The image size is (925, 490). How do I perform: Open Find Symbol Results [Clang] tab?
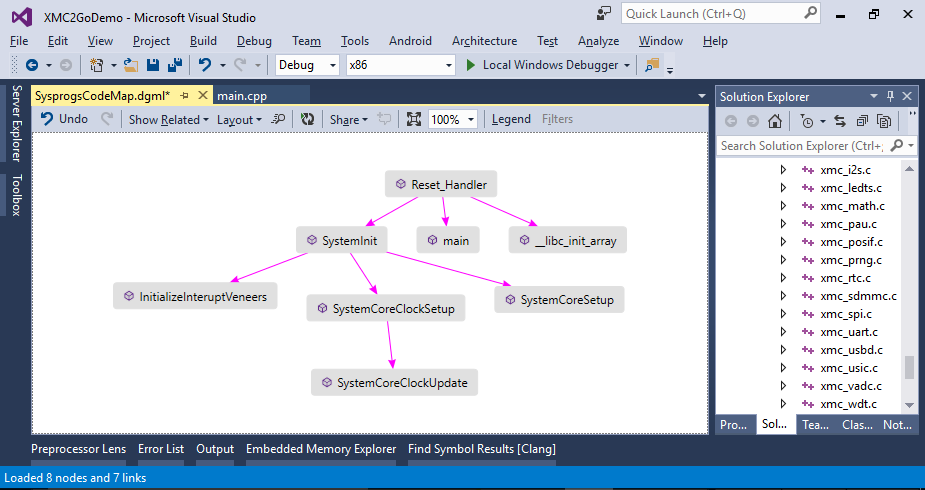pyautogui.click(x=481, y=449)
